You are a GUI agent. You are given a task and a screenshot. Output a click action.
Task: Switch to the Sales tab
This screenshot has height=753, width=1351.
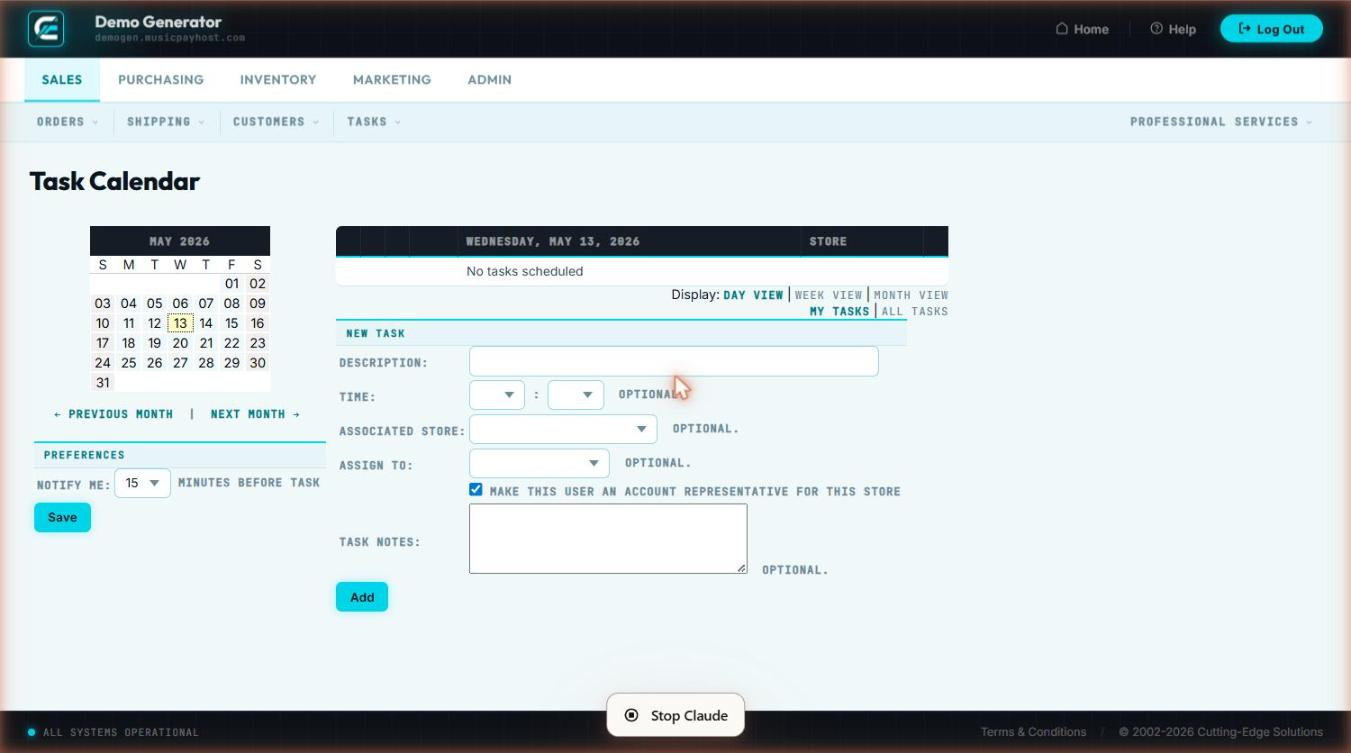[x=62, y=80]
